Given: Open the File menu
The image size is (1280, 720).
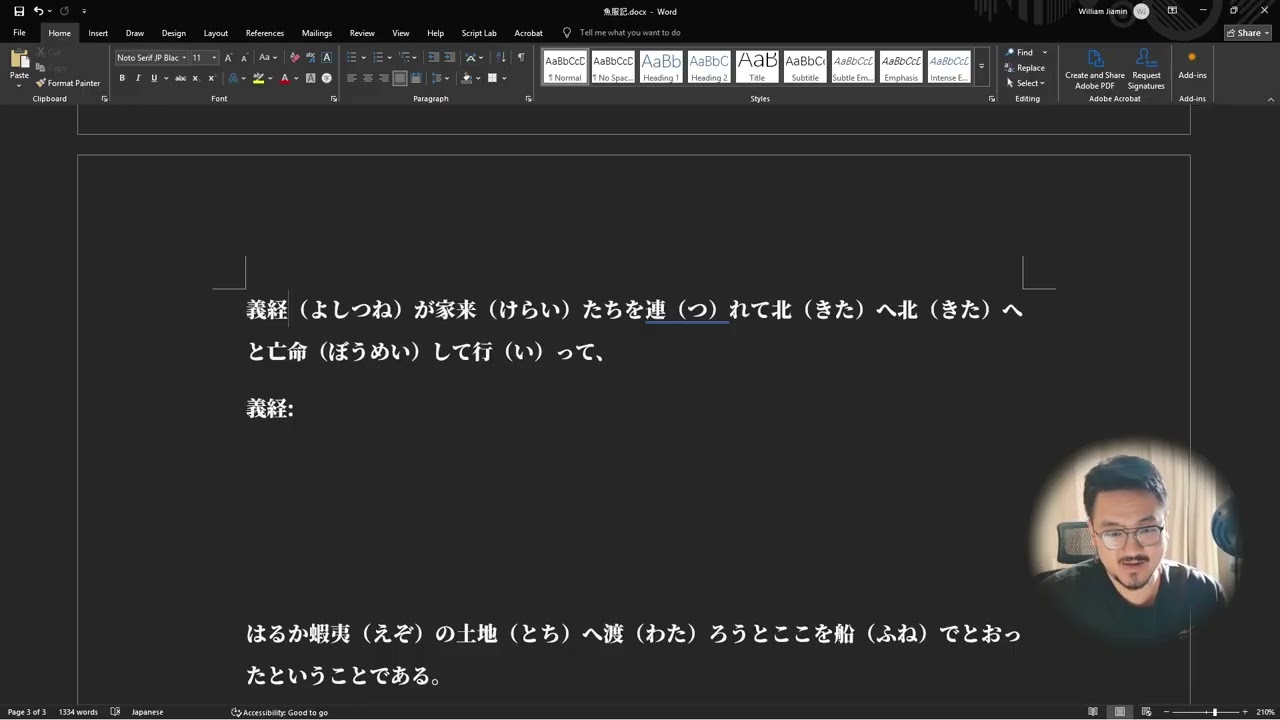Looking at the screenshot, I should click(19, 33).
